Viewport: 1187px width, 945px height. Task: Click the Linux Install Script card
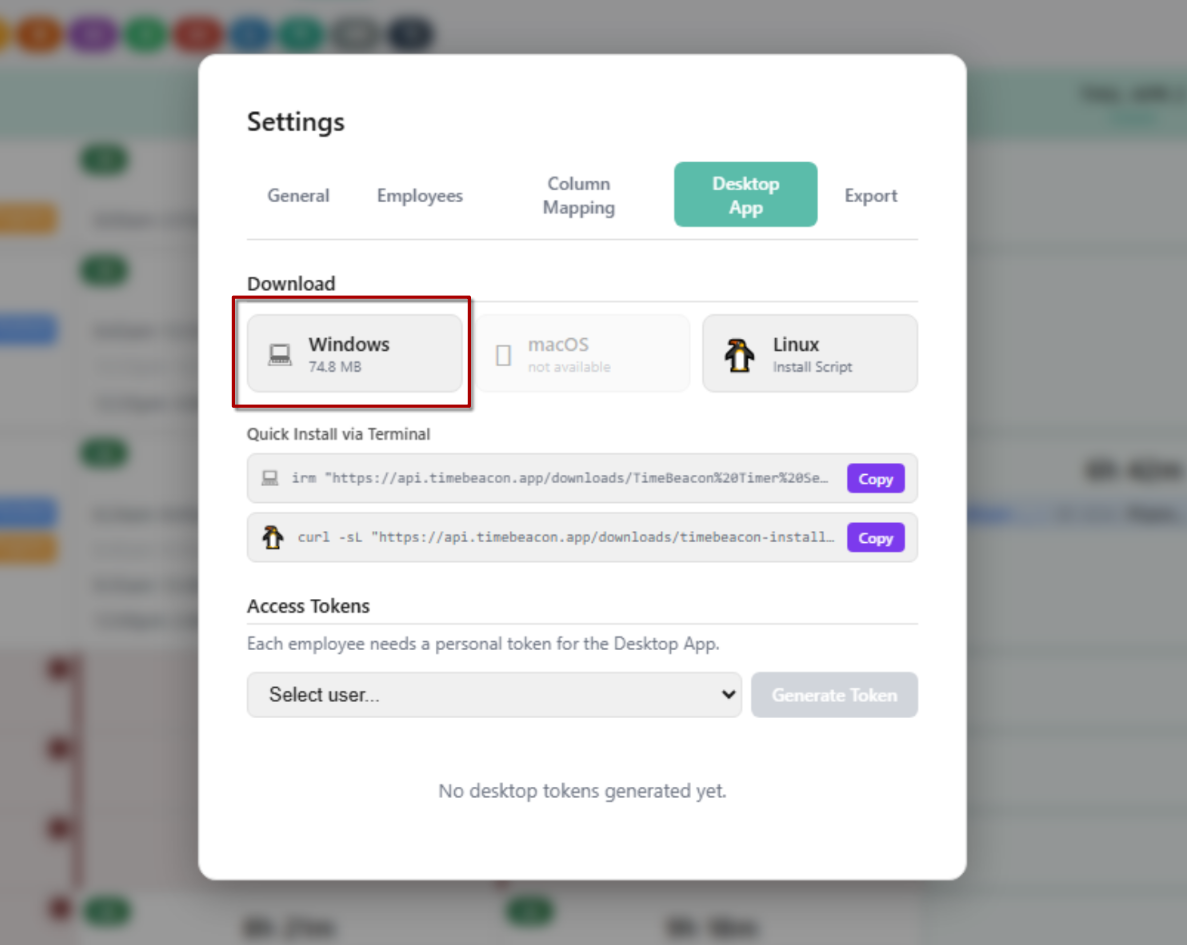pos(810,353)
